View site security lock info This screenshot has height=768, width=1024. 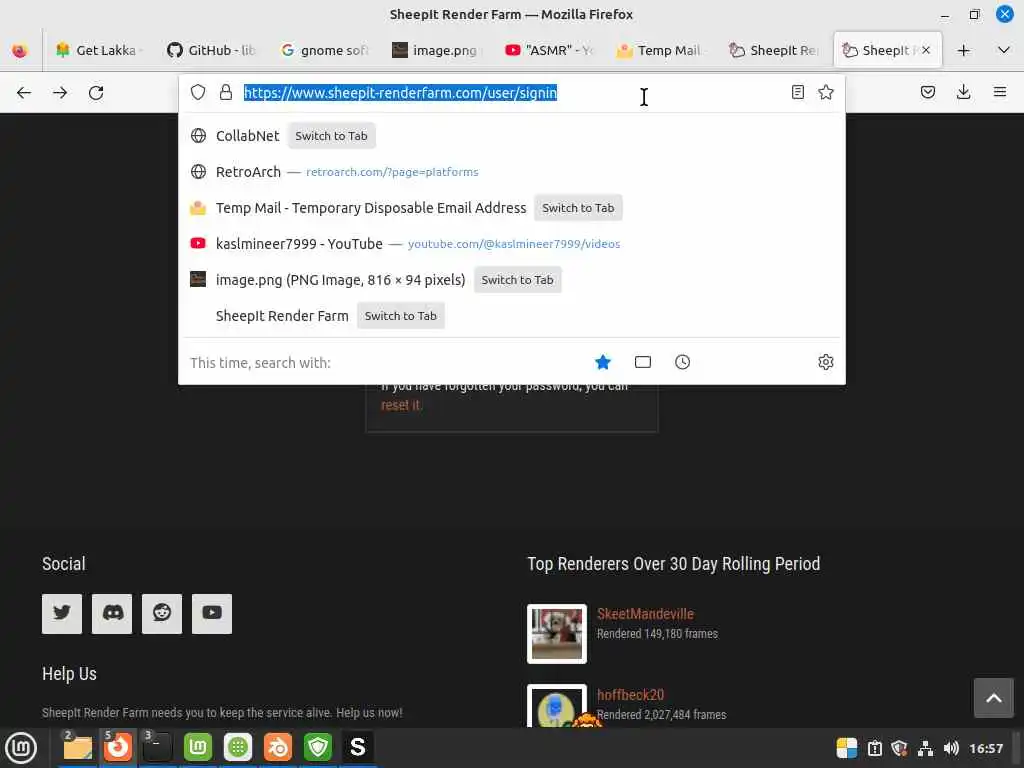[x=226, y=92]
